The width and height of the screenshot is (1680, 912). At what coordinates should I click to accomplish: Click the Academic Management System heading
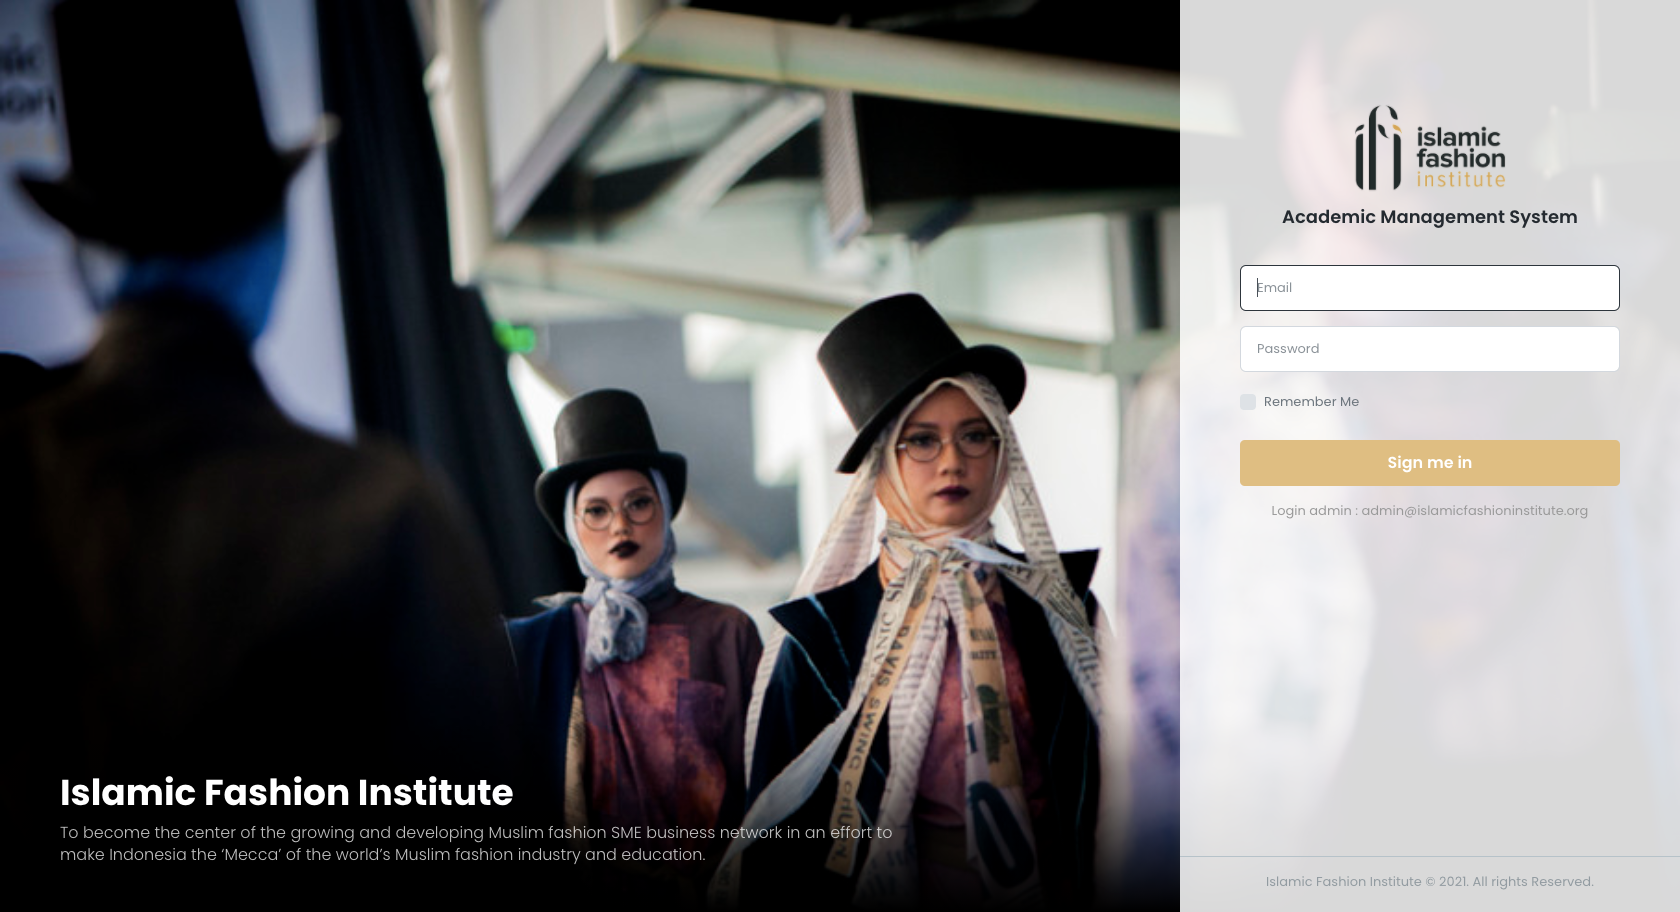tap(1430, 217)
